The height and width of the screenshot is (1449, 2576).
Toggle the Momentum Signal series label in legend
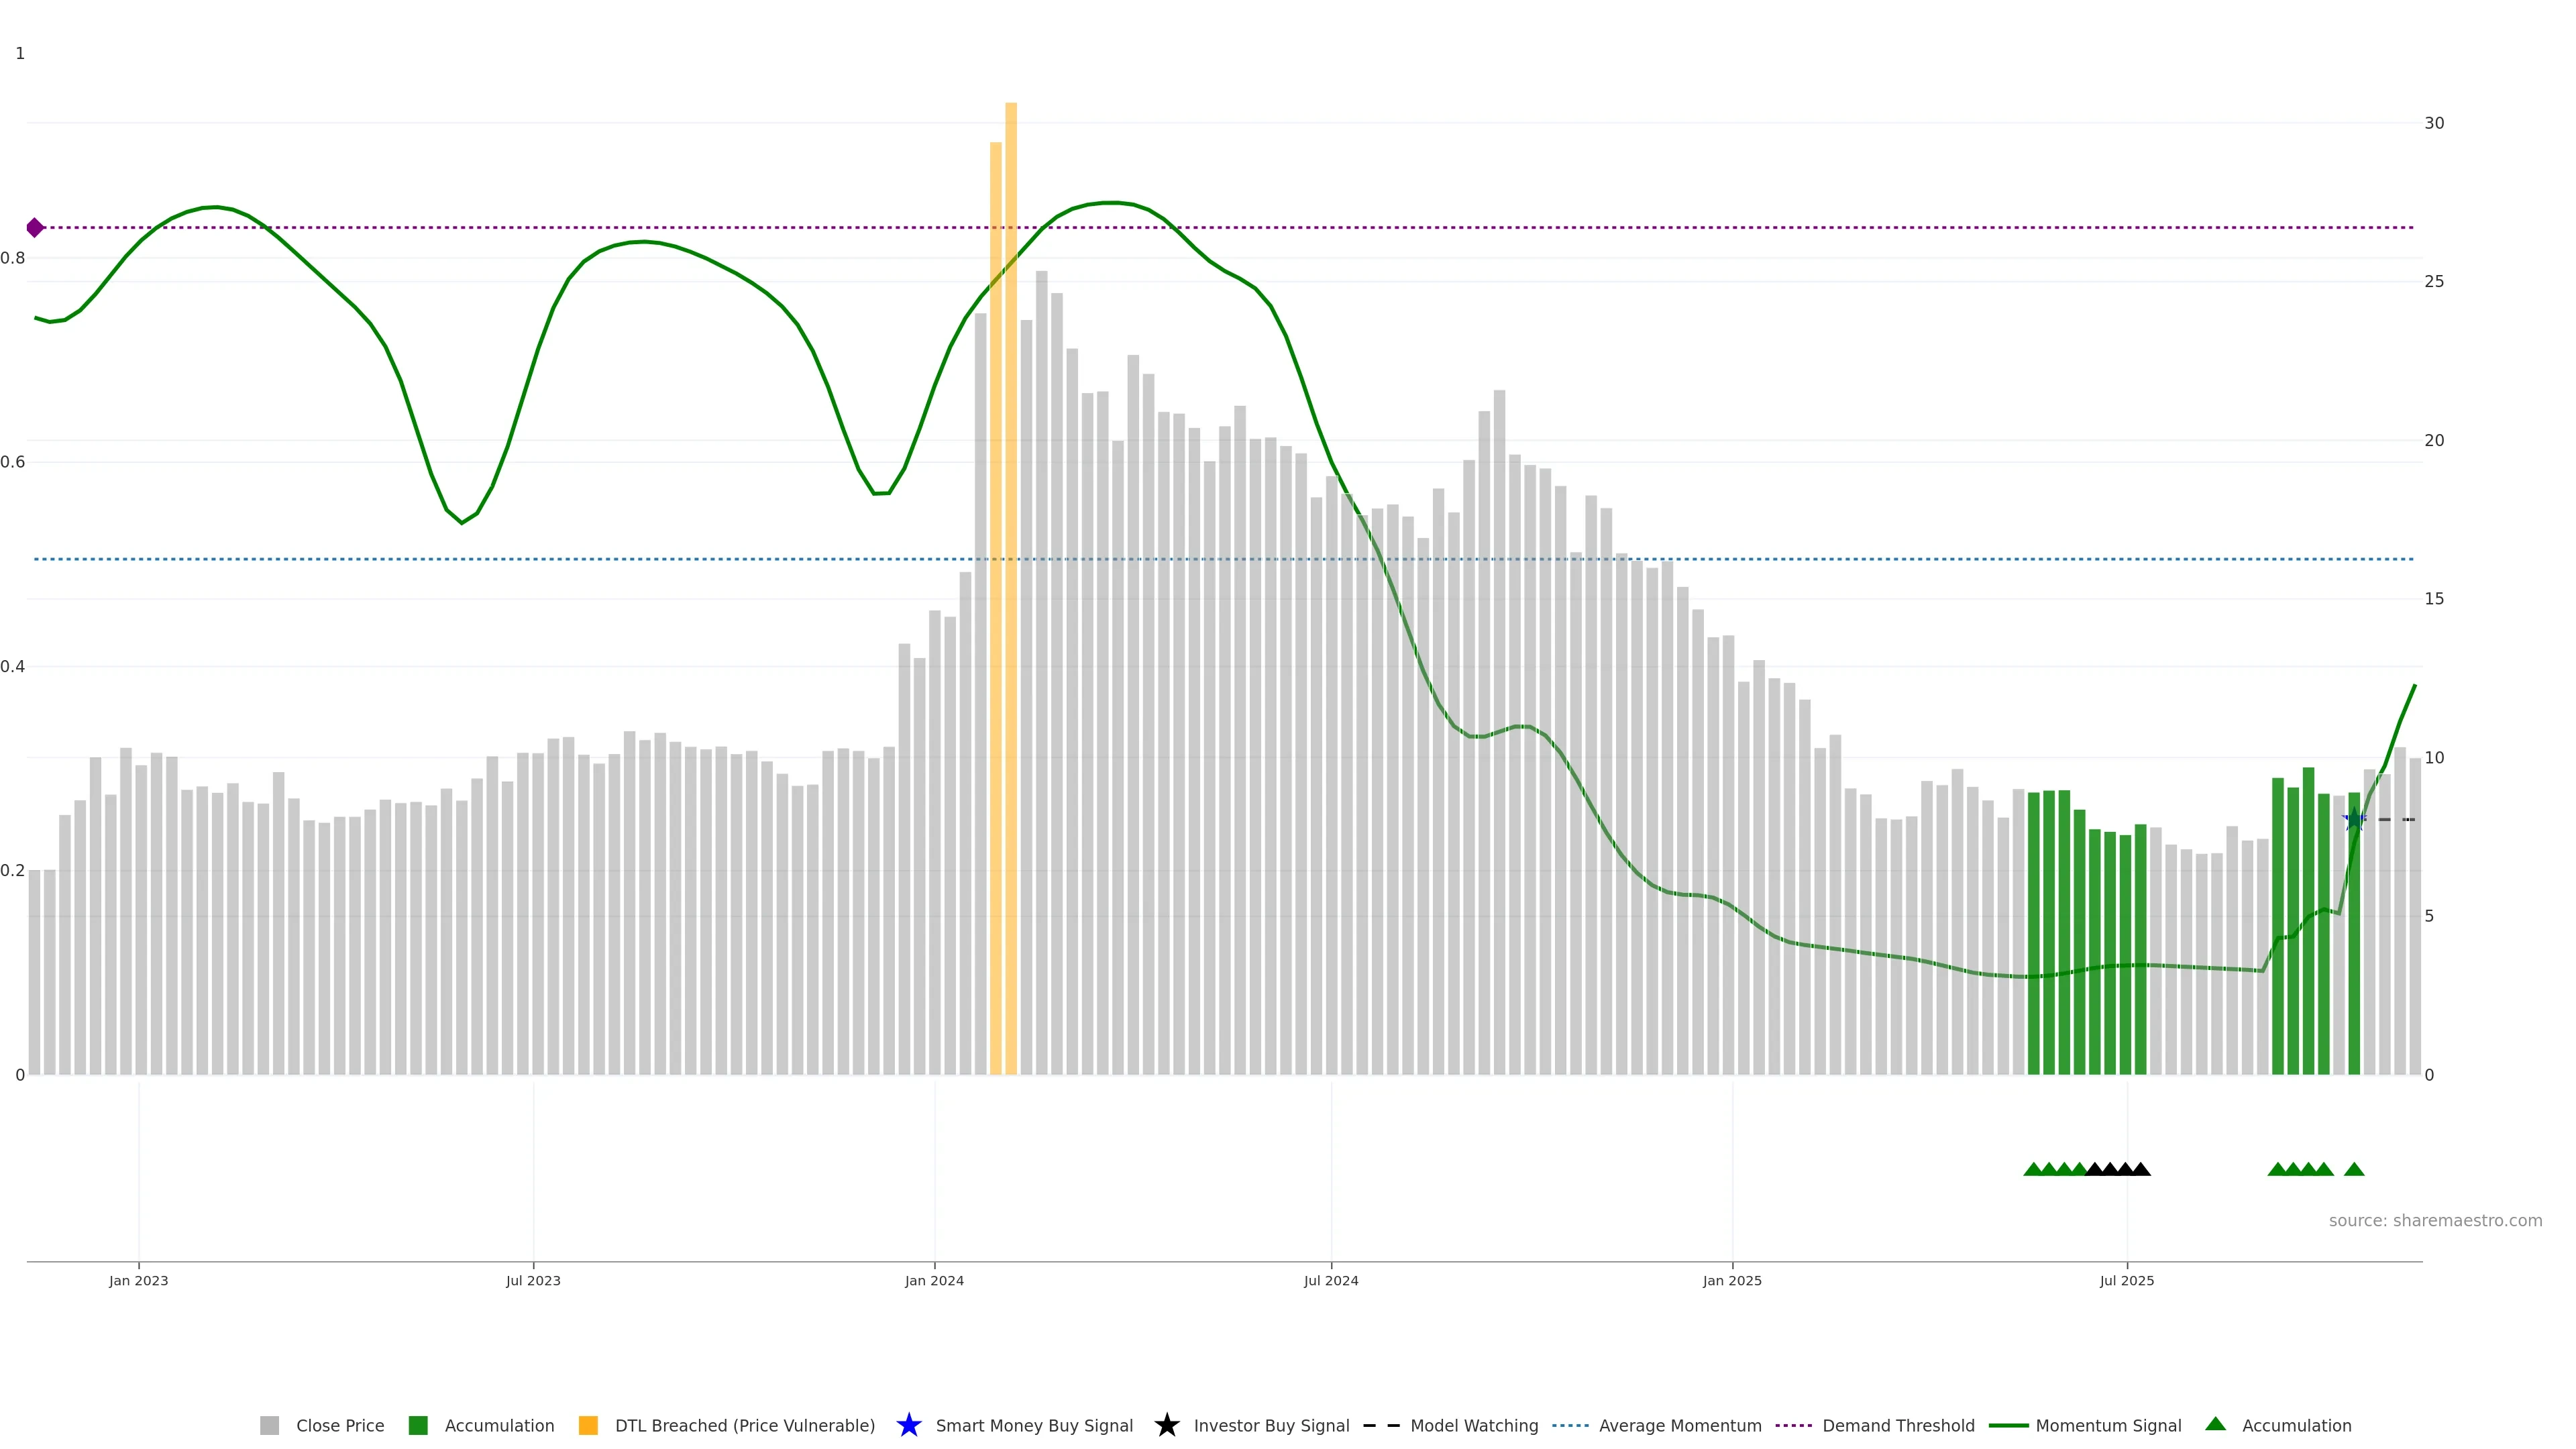tap(2108, 1426)
